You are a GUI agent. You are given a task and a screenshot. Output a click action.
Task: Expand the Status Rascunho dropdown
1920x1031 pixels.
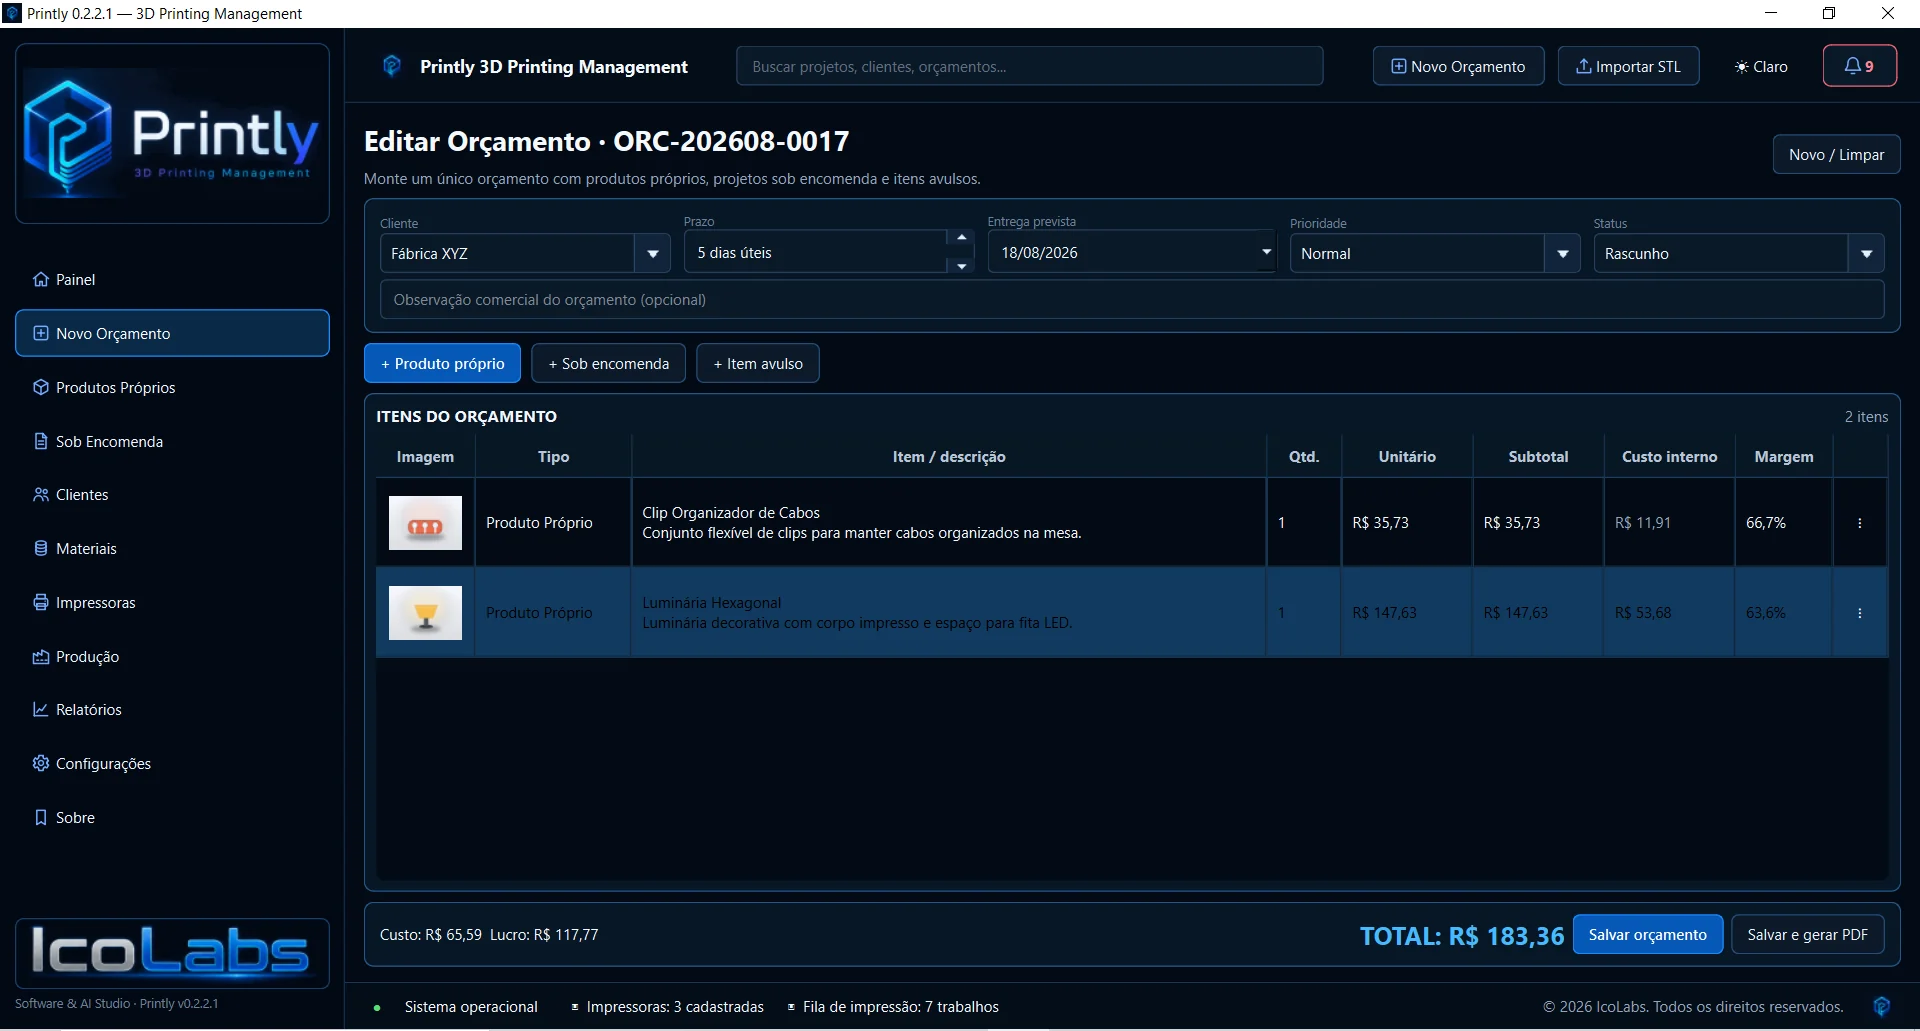(1866, 254)
